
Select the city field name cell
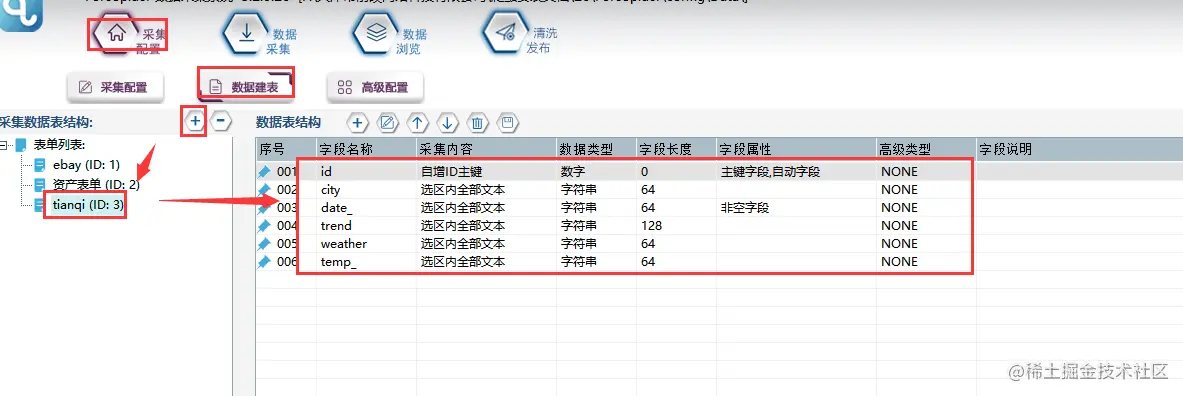[x=367, y=189]
